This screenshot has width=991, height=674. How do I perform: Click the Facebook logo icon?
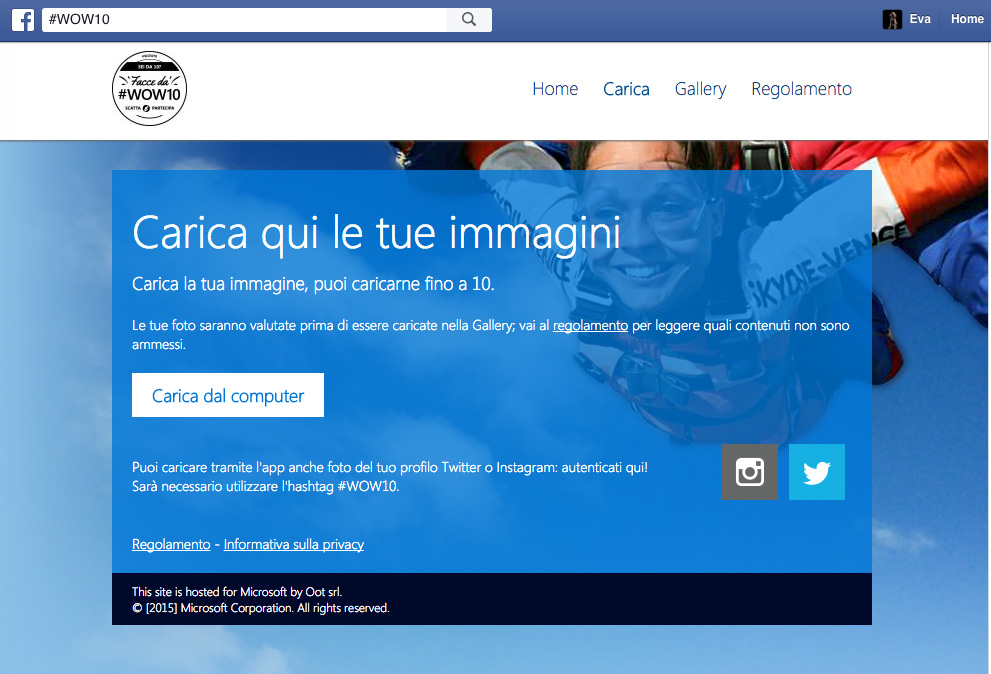point(22,20)
